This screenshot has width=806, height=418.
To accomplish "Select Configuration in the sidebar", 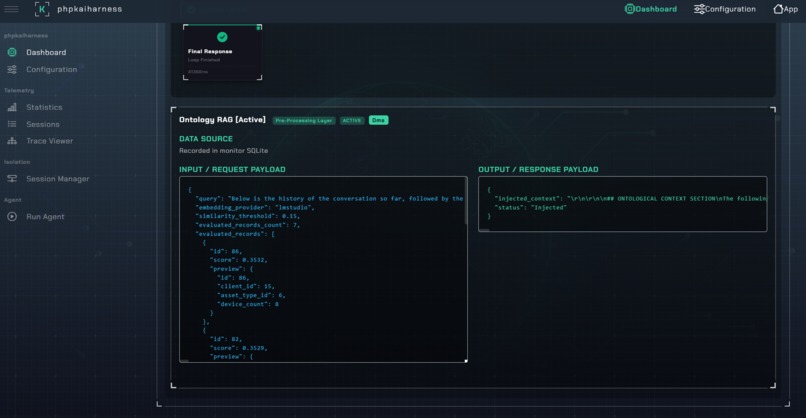I will [x=51, y=69].
